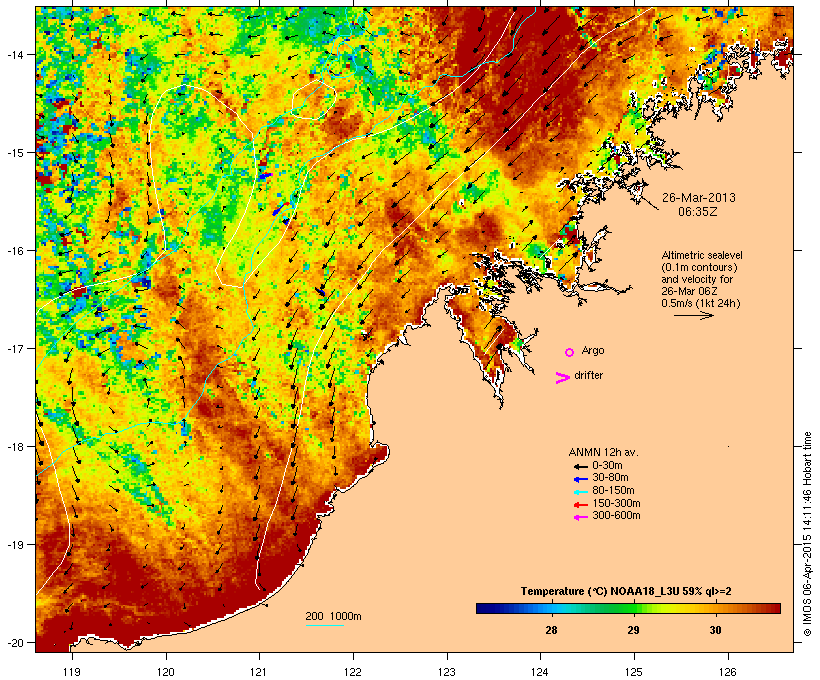Click the 'Argo' legend label

point(593,350)
